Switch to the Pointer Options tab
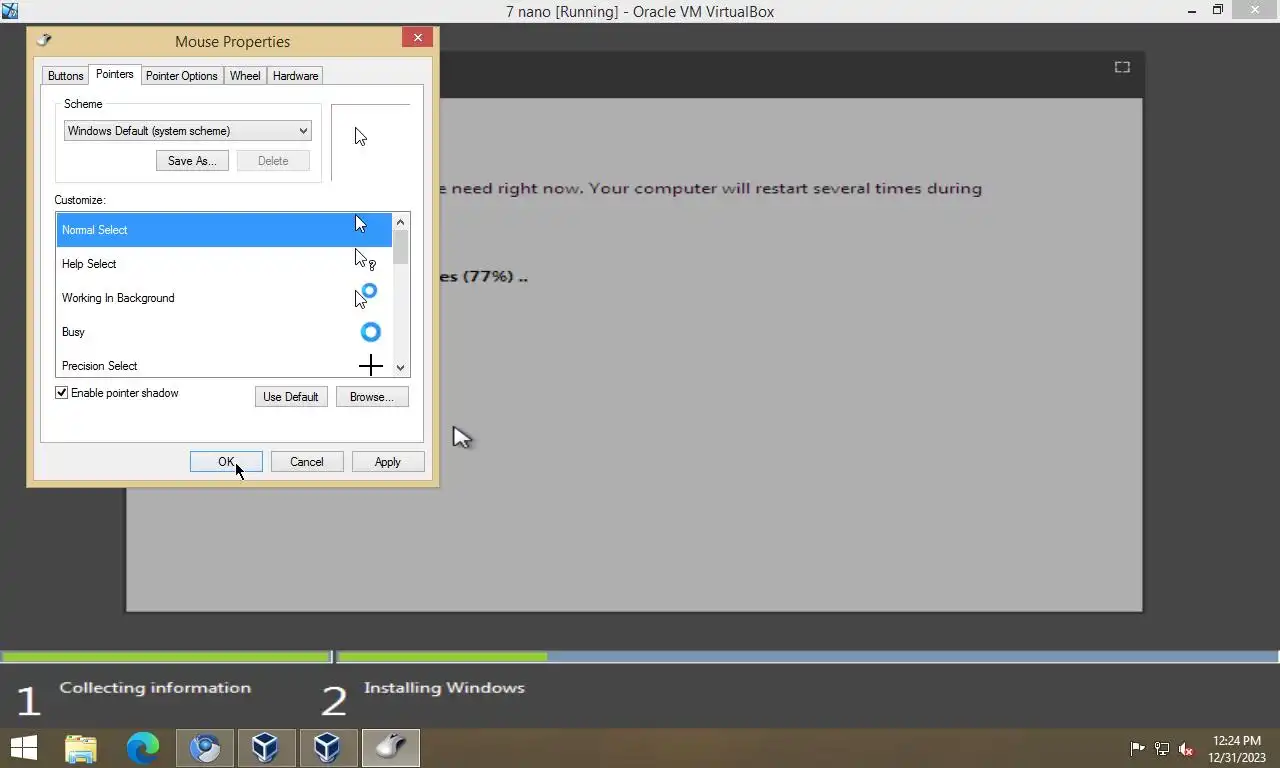This screenshot has height=768, width=1280. (182, 76)
